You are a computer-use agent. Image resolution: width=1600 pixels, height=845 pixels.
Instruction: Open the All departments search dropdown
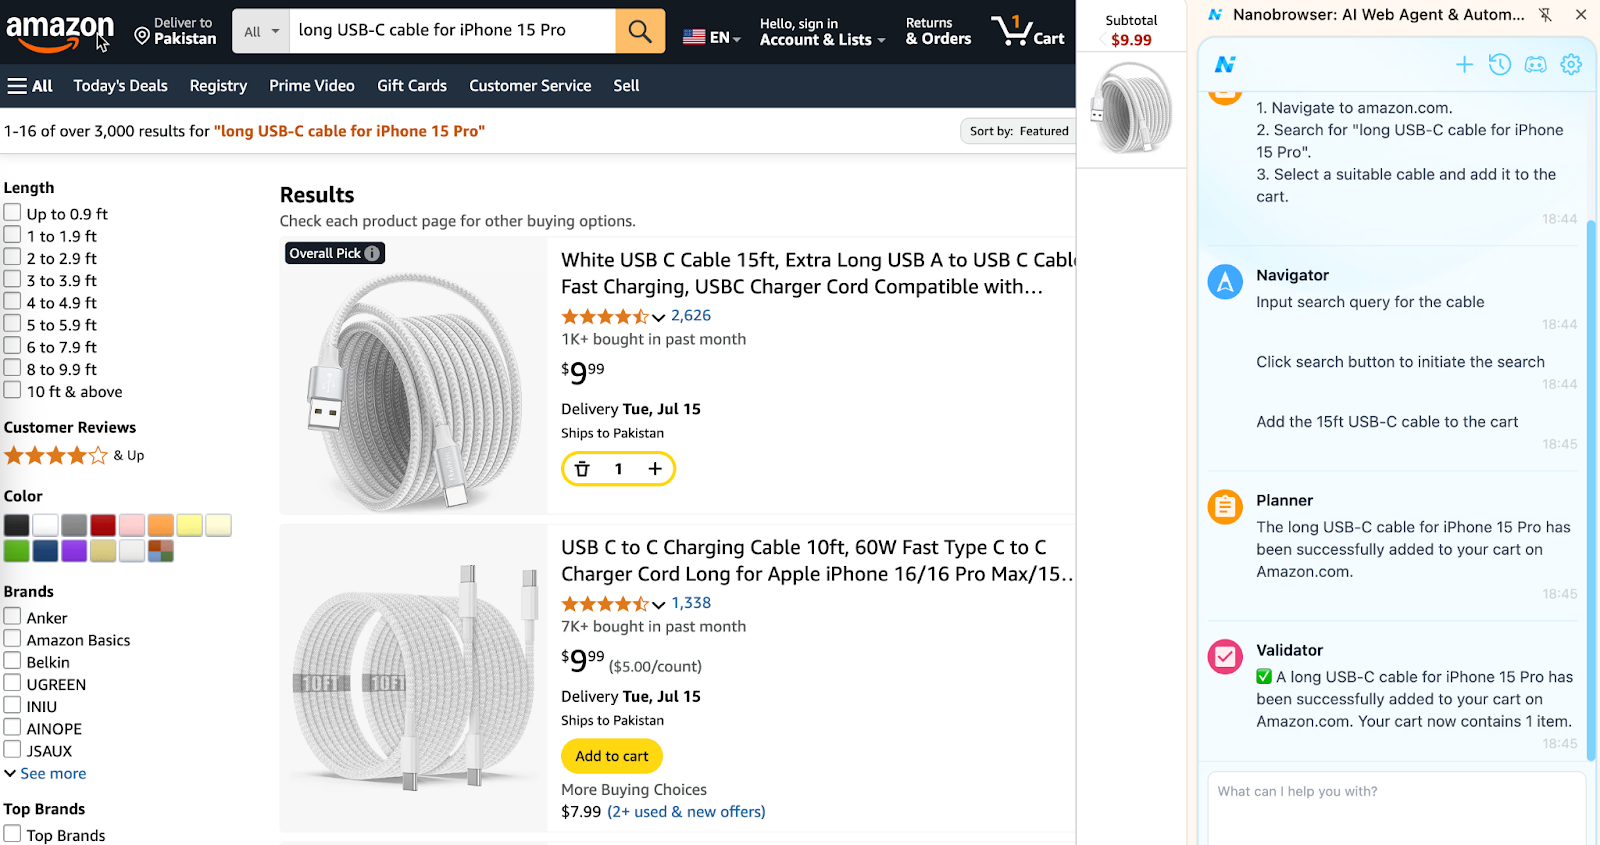261,31
